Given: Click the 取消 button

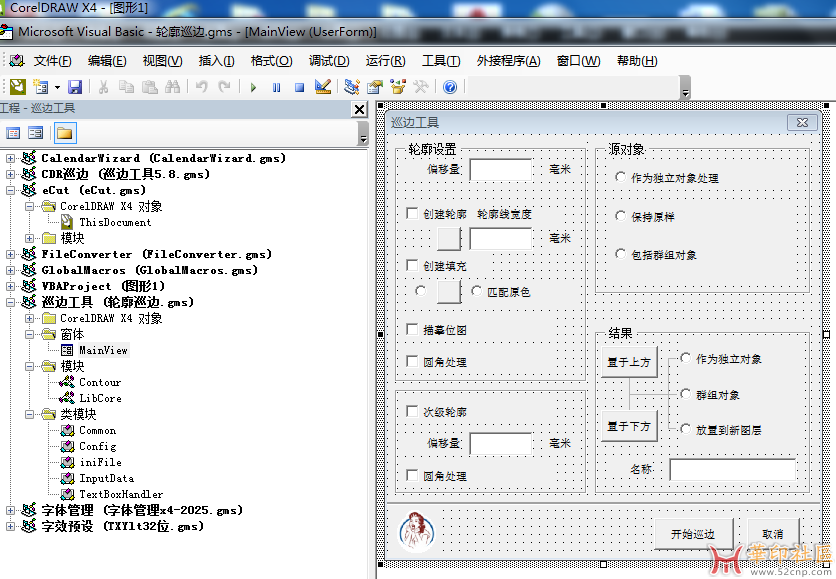Looking at the screenshot, I should 773,534.
